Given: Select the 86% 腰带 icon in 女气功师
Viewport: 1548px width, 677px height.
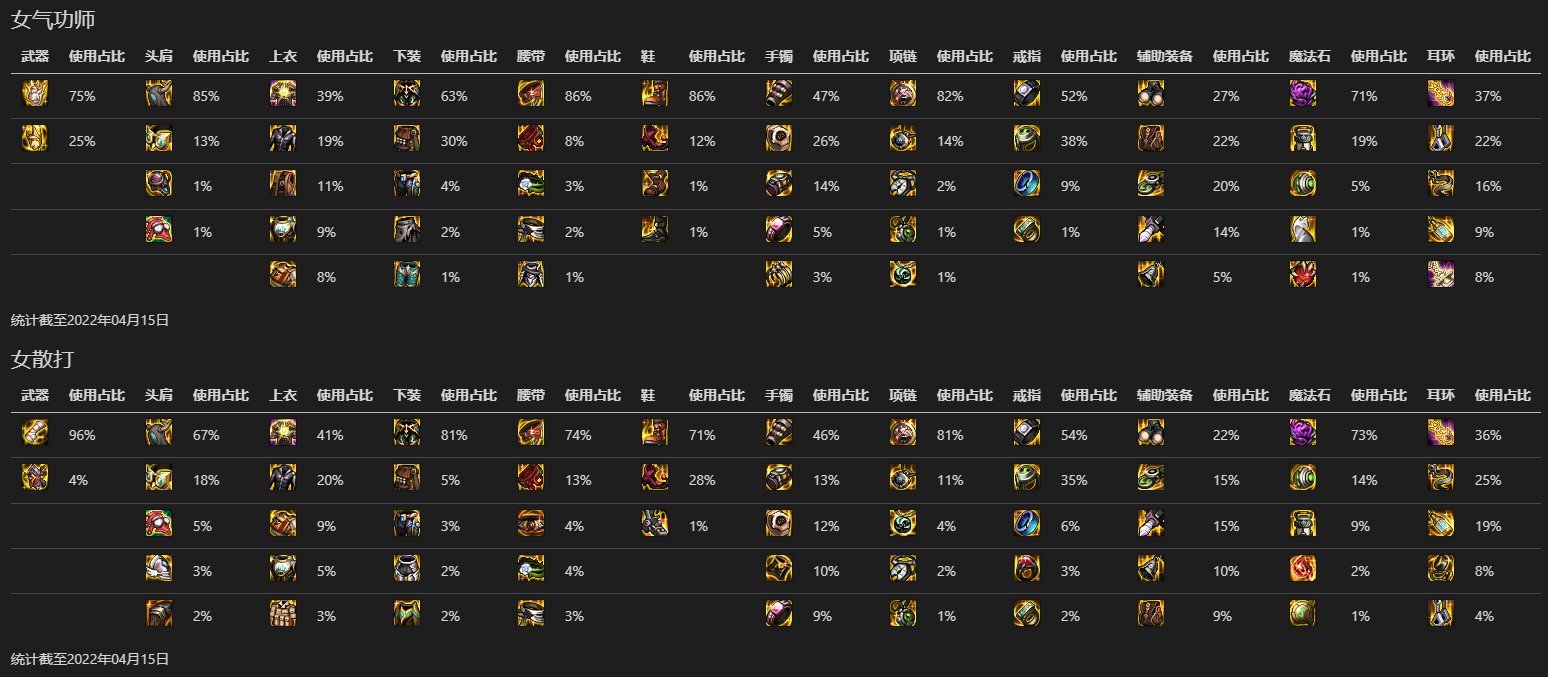Looking at the screenshot, I should click(531, 95).
